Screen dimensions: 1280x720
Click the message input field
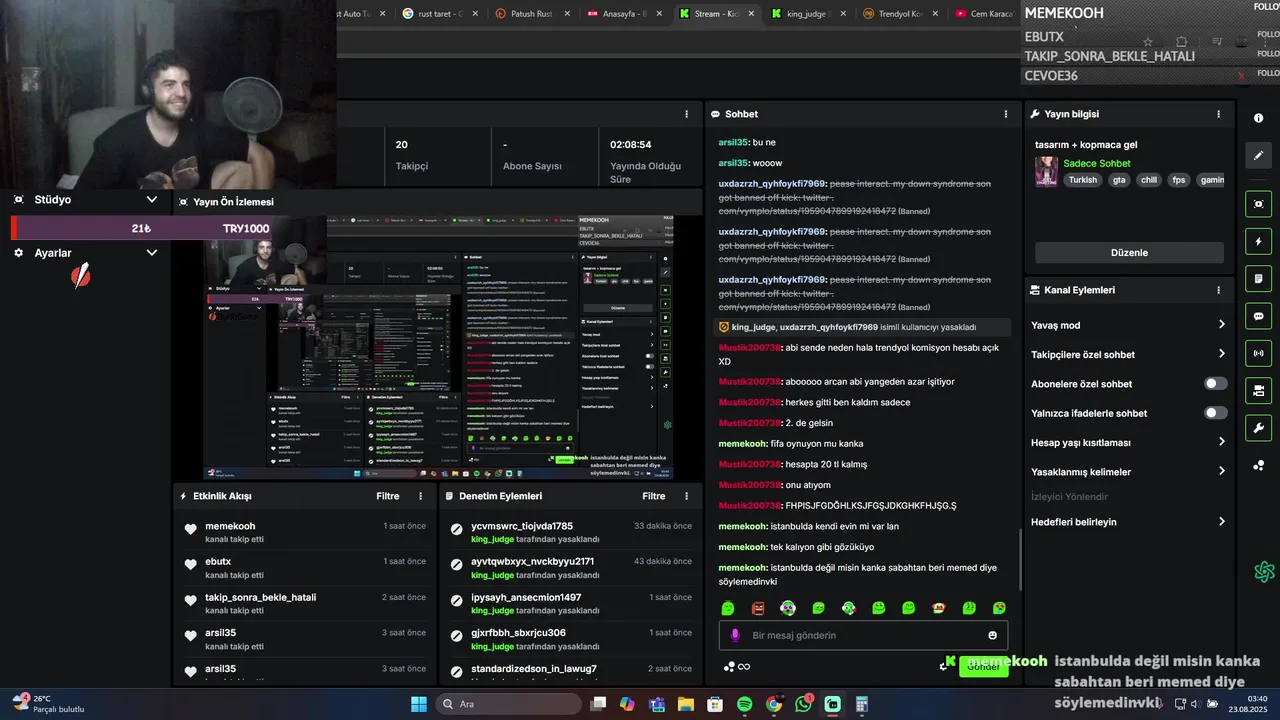(x=864, y=635)
